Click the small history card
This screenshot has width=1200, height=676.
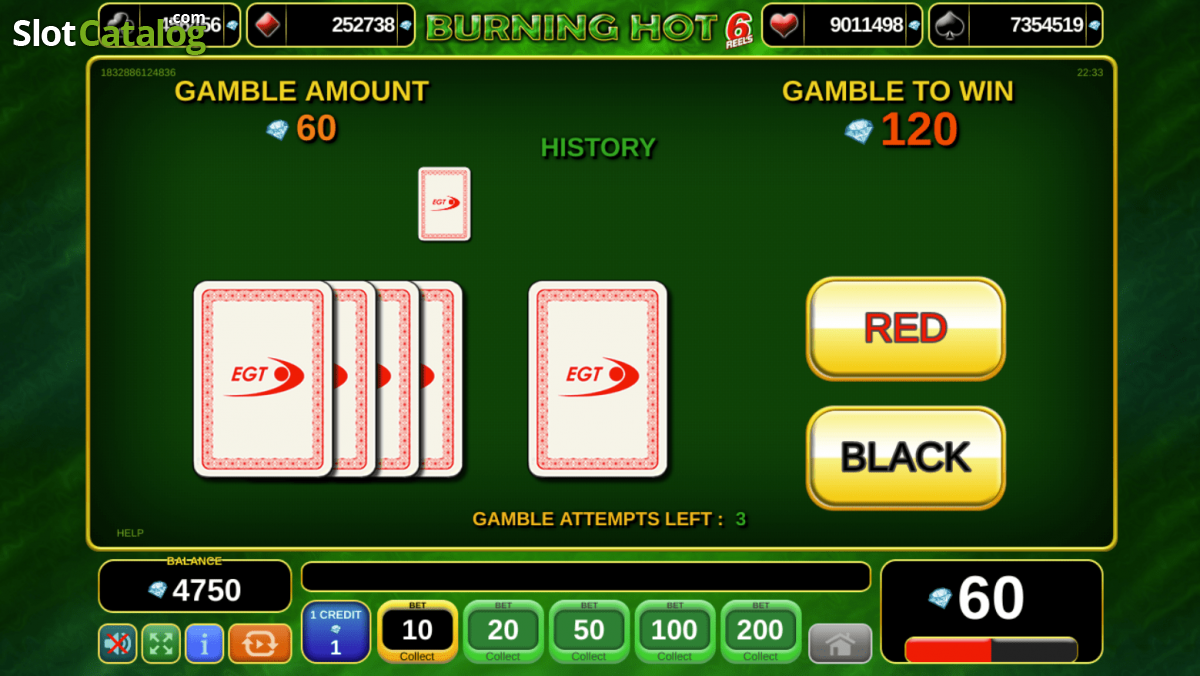444,204
